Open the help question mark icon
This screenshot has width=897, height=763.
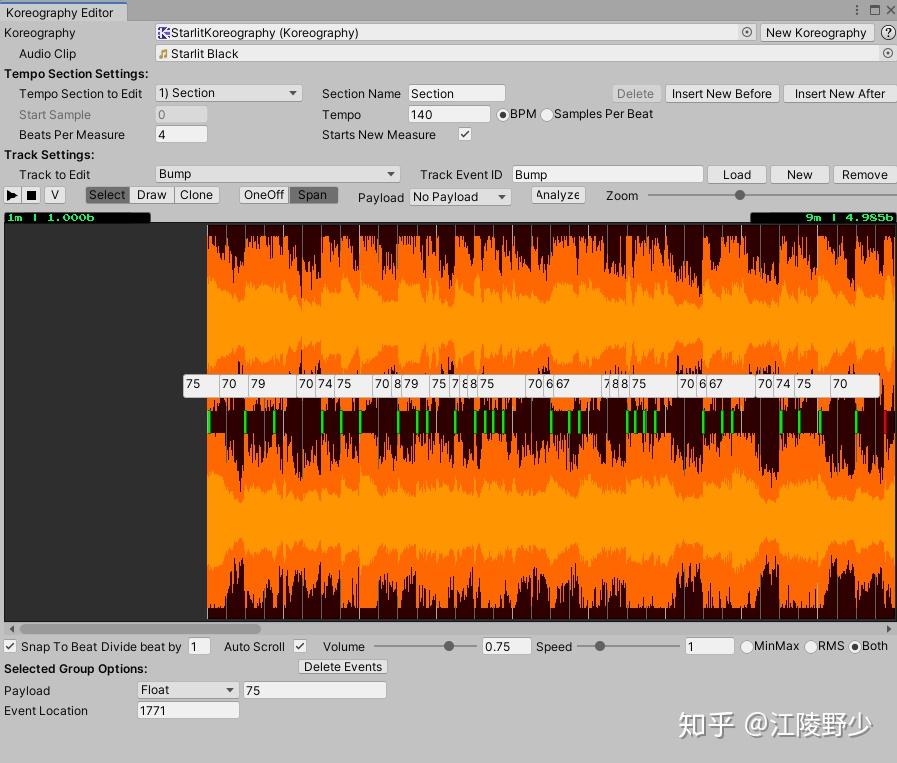(888, 33)
